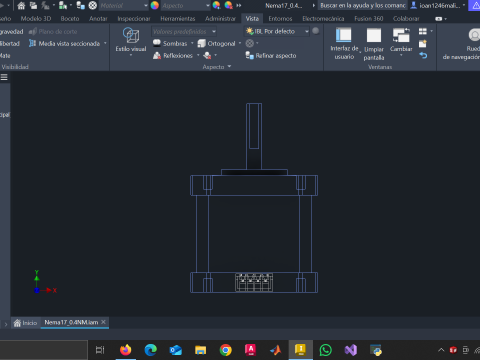Screen dimensions: 480x360
Task: Click Media vista seccionada icon
Action: pos(32,43)
